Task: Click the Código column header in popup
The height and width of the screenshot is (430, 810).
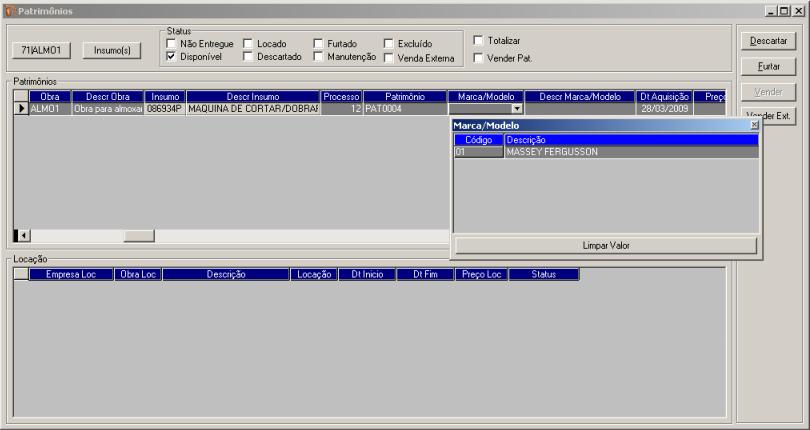Action: coord(478,140)
